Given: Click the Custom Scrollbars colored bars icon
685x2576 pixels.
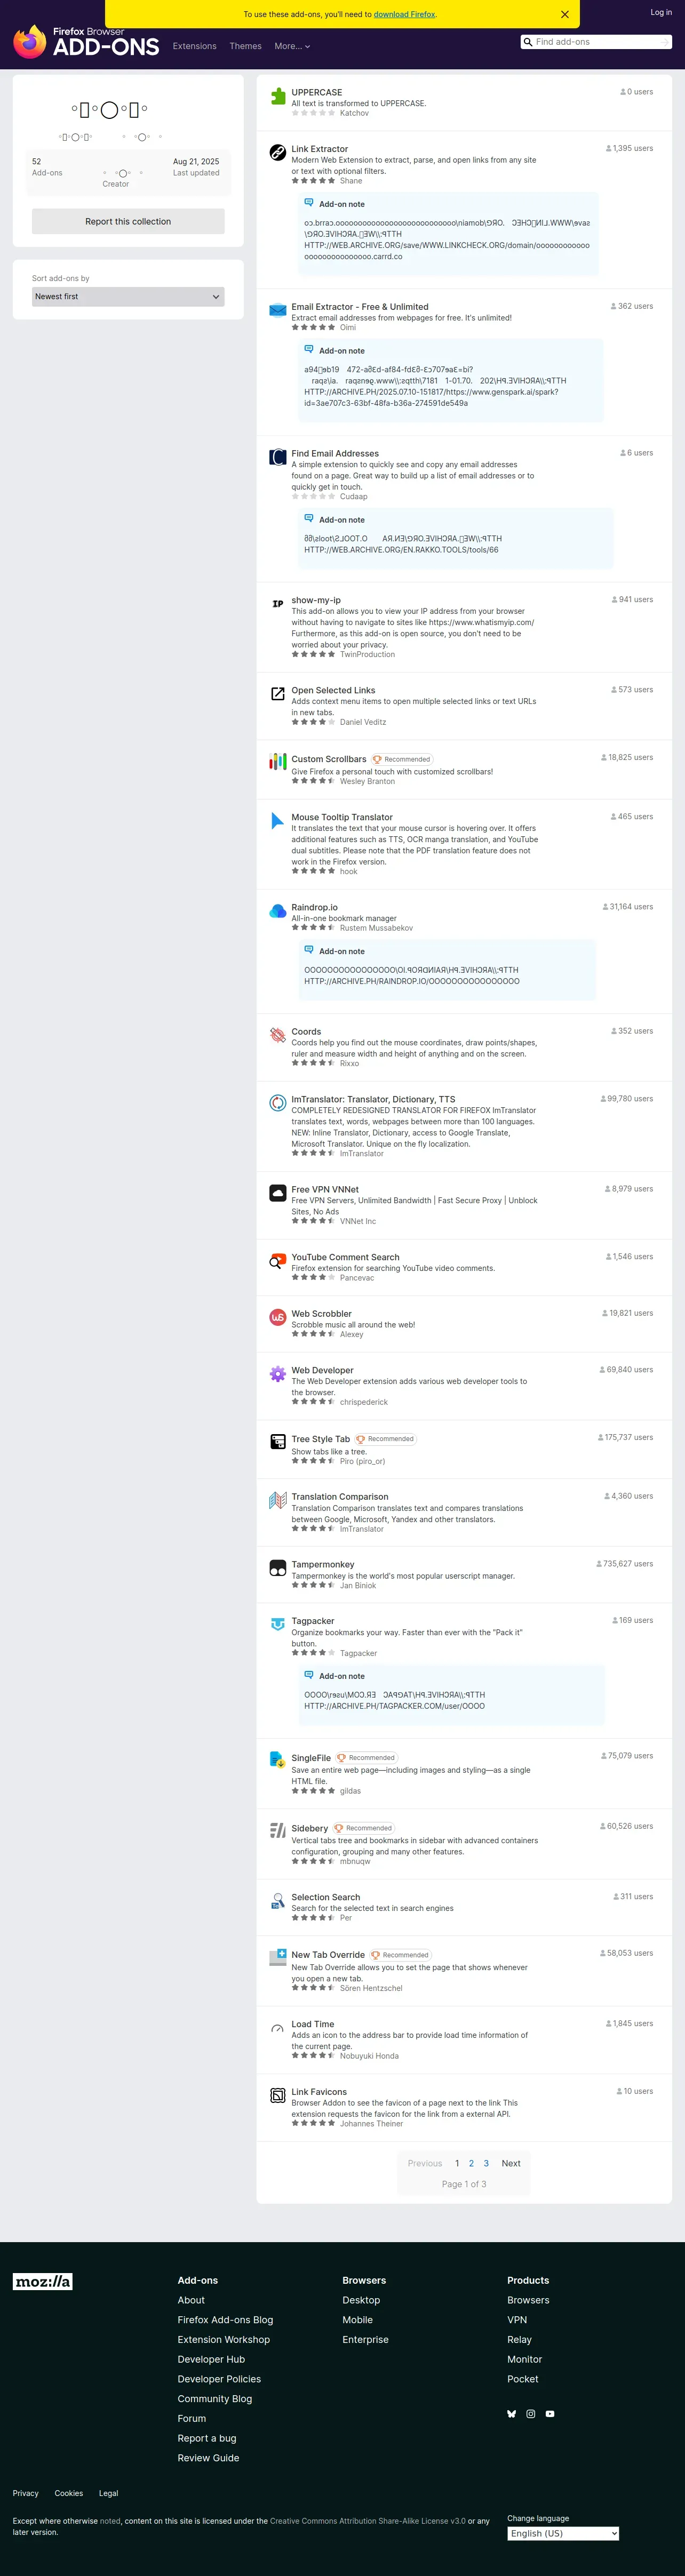Looking at the screenshot, I should click(278, 762).
